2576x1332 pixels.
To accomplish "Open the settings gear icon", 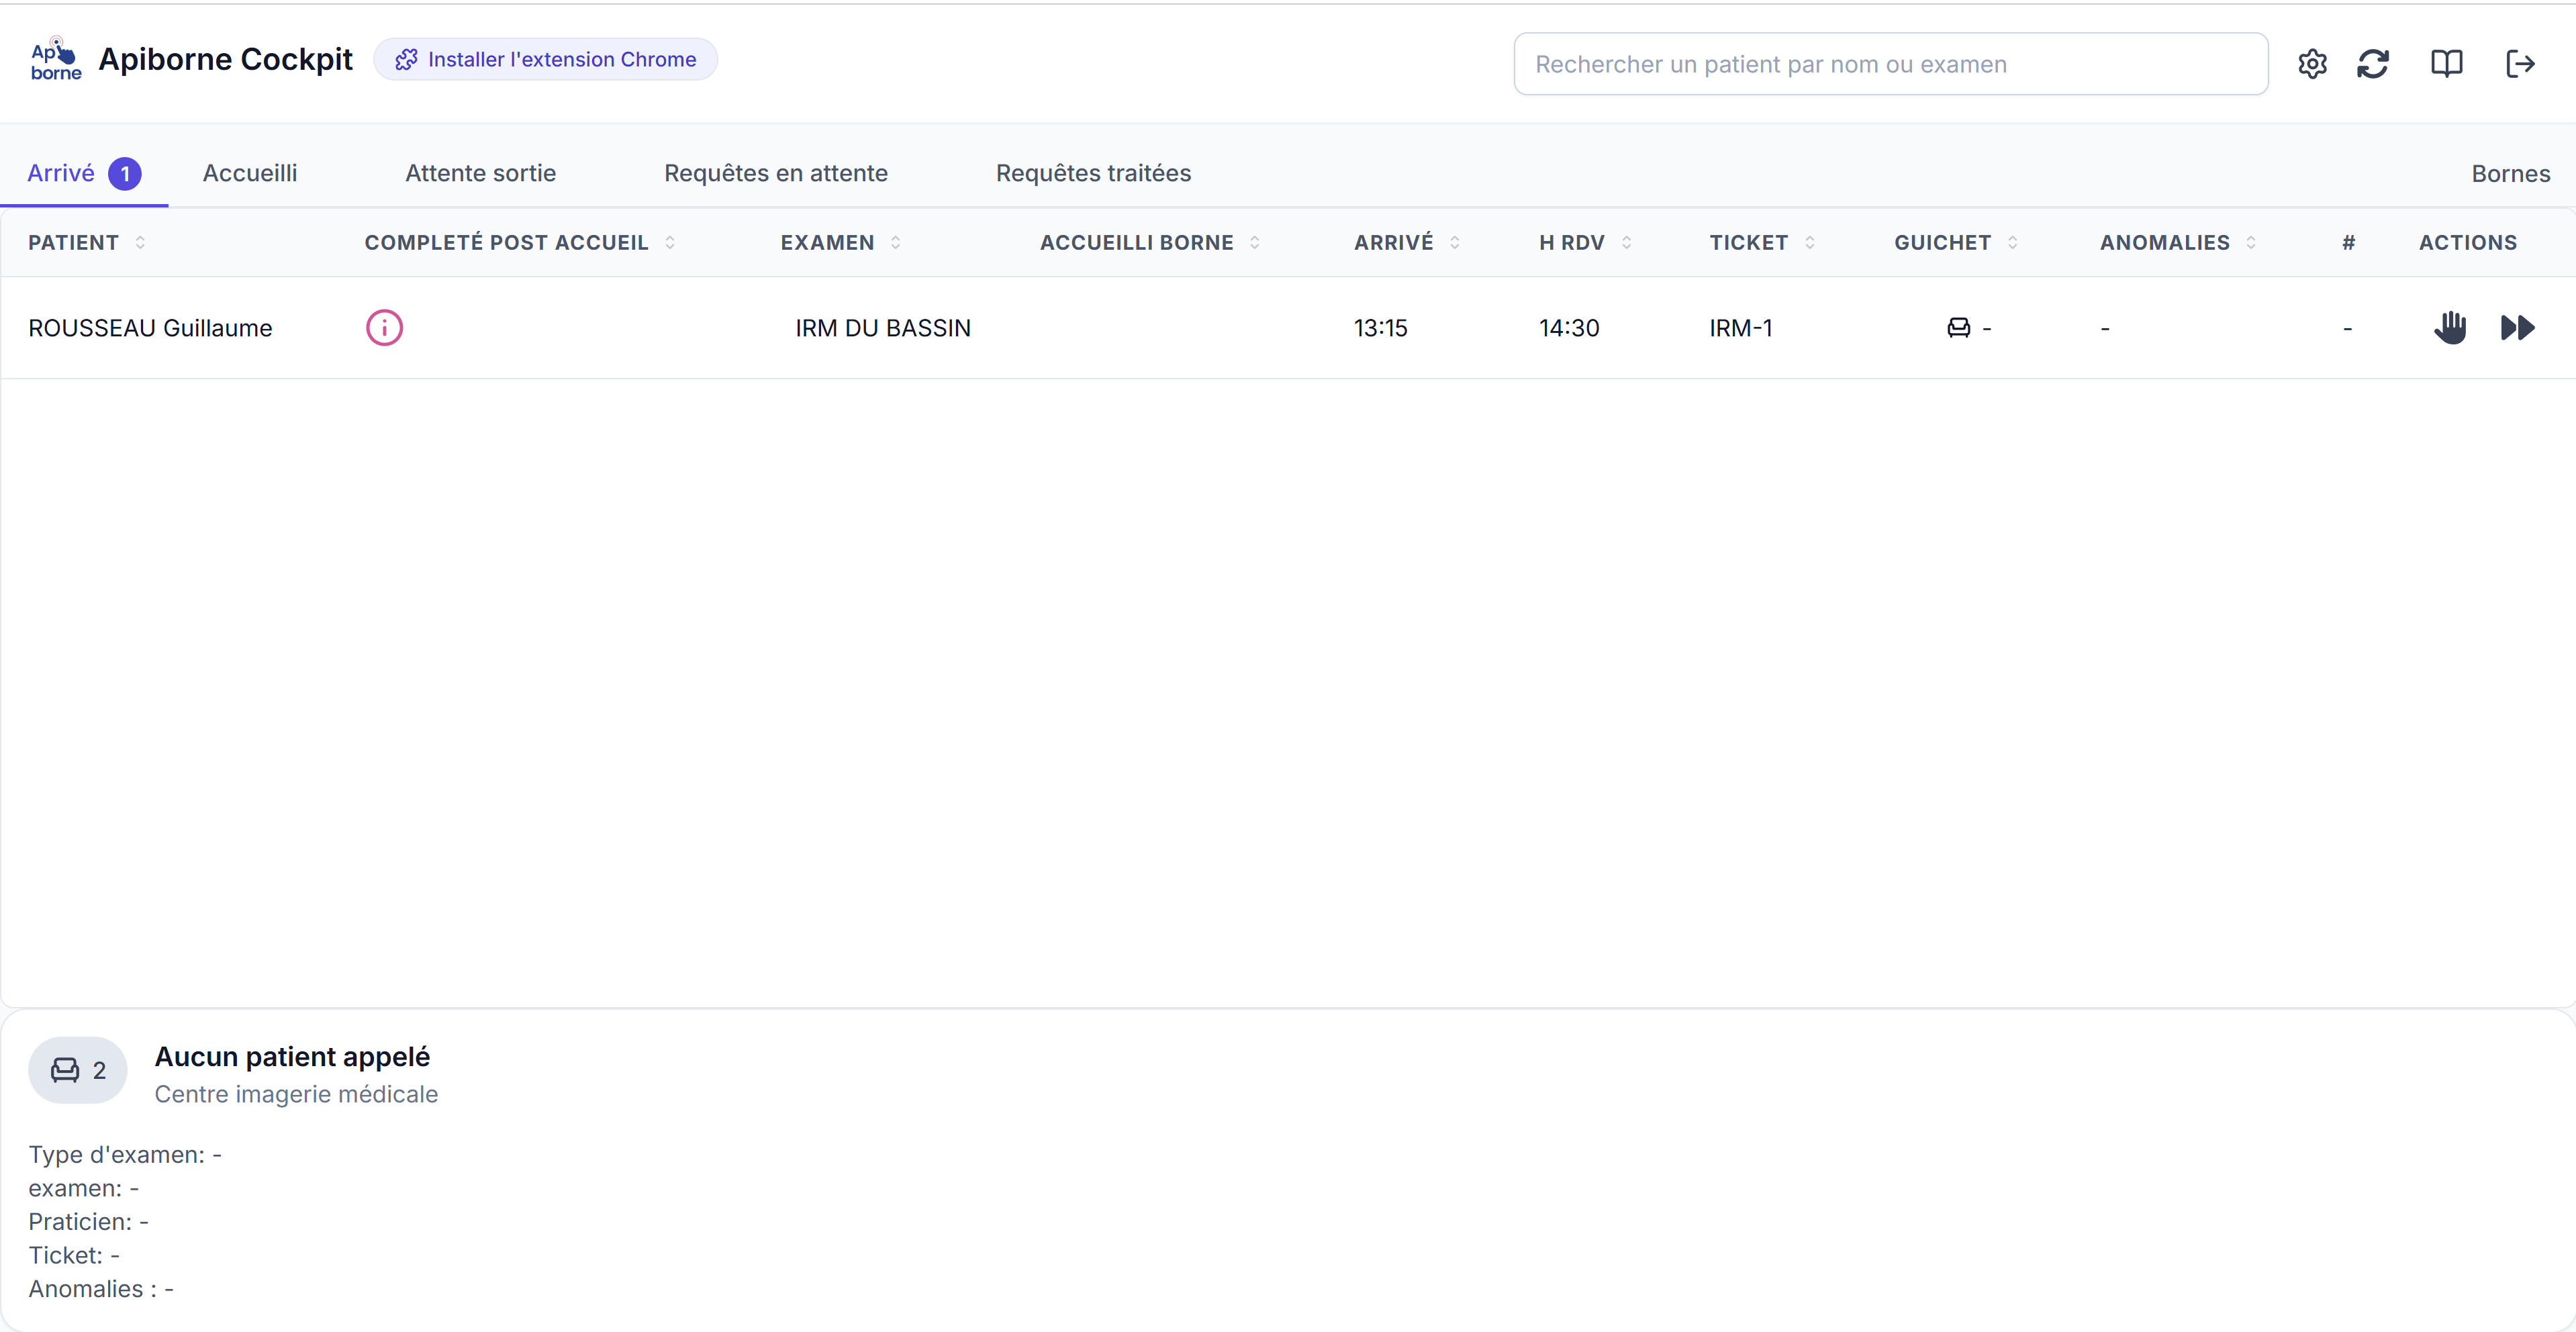I will pyautogui.click(x=2312, y=64).
